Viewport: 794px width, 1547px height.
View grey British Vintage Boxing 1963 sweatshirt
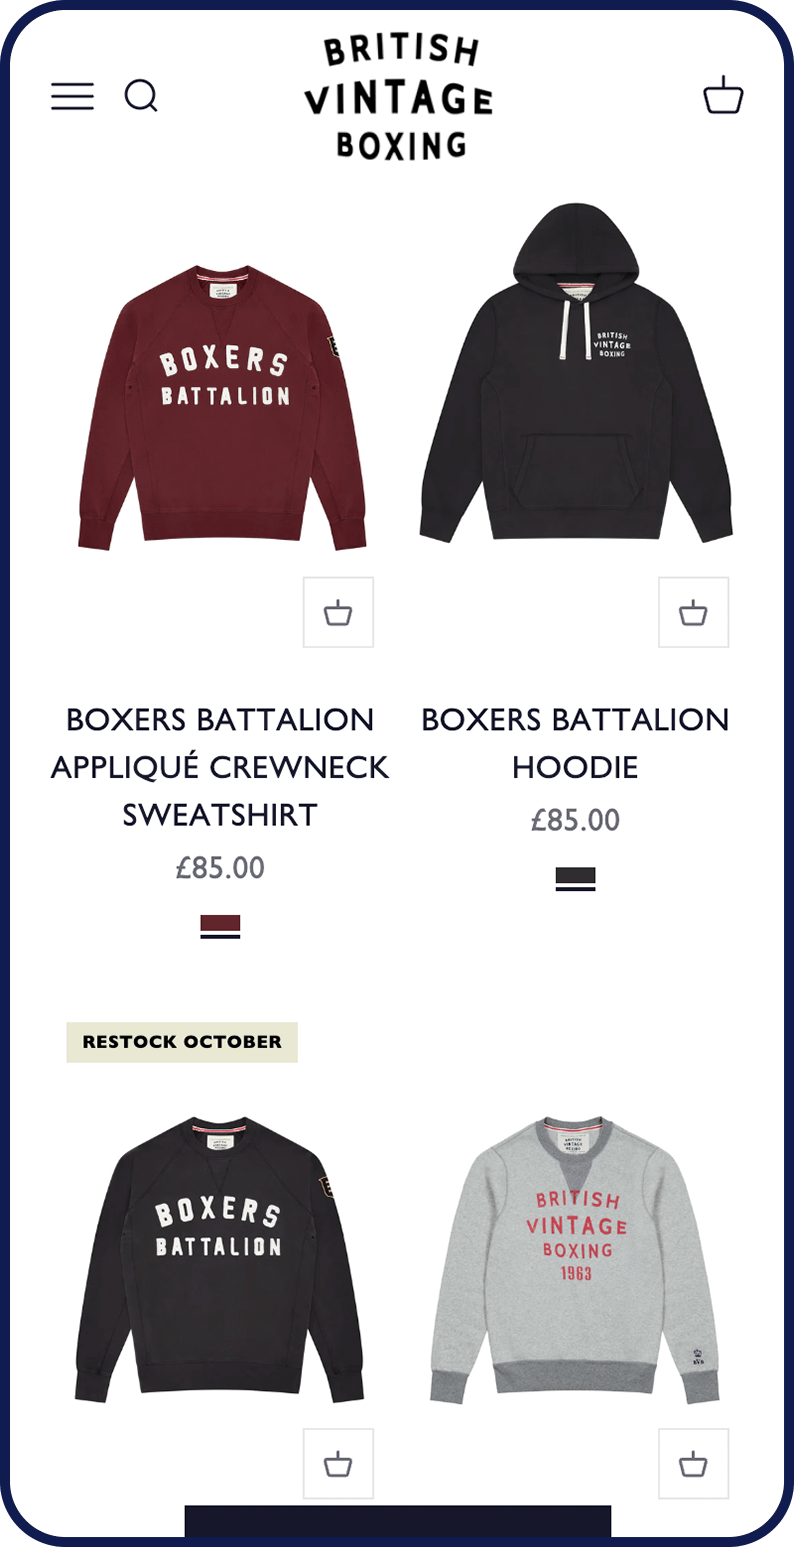[x=576, y=1260]
